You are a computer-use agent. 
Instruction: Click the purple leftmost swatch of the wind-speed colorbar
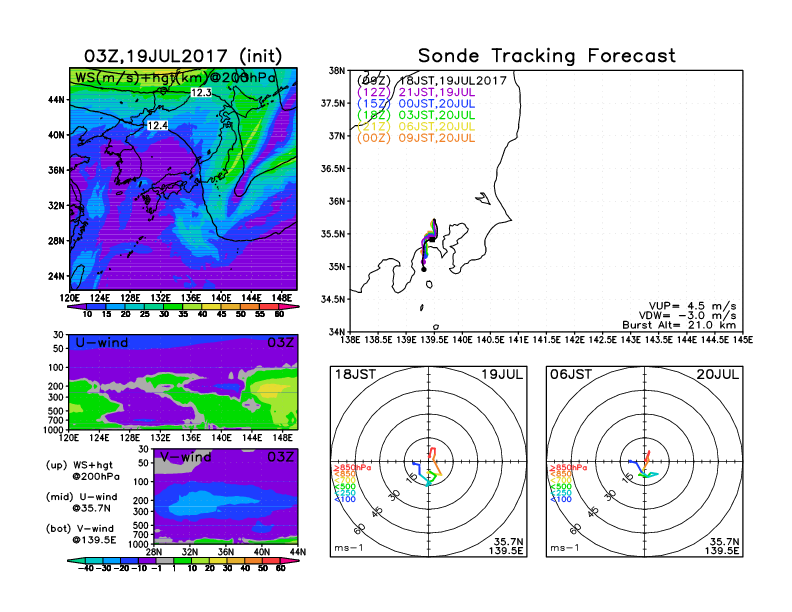77,307
